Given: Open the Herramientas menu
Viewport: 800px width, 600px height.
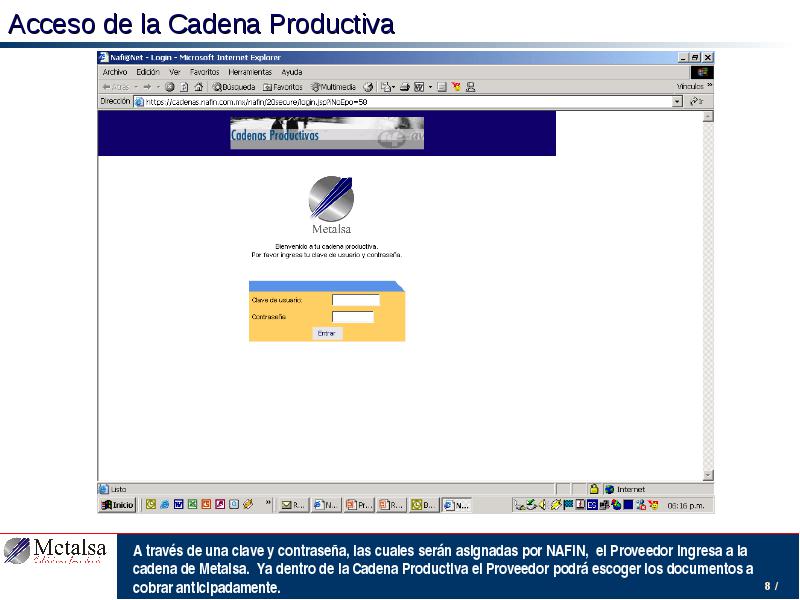Looking at the screenshot, I should pyautogui.click(x=250, y=72).
